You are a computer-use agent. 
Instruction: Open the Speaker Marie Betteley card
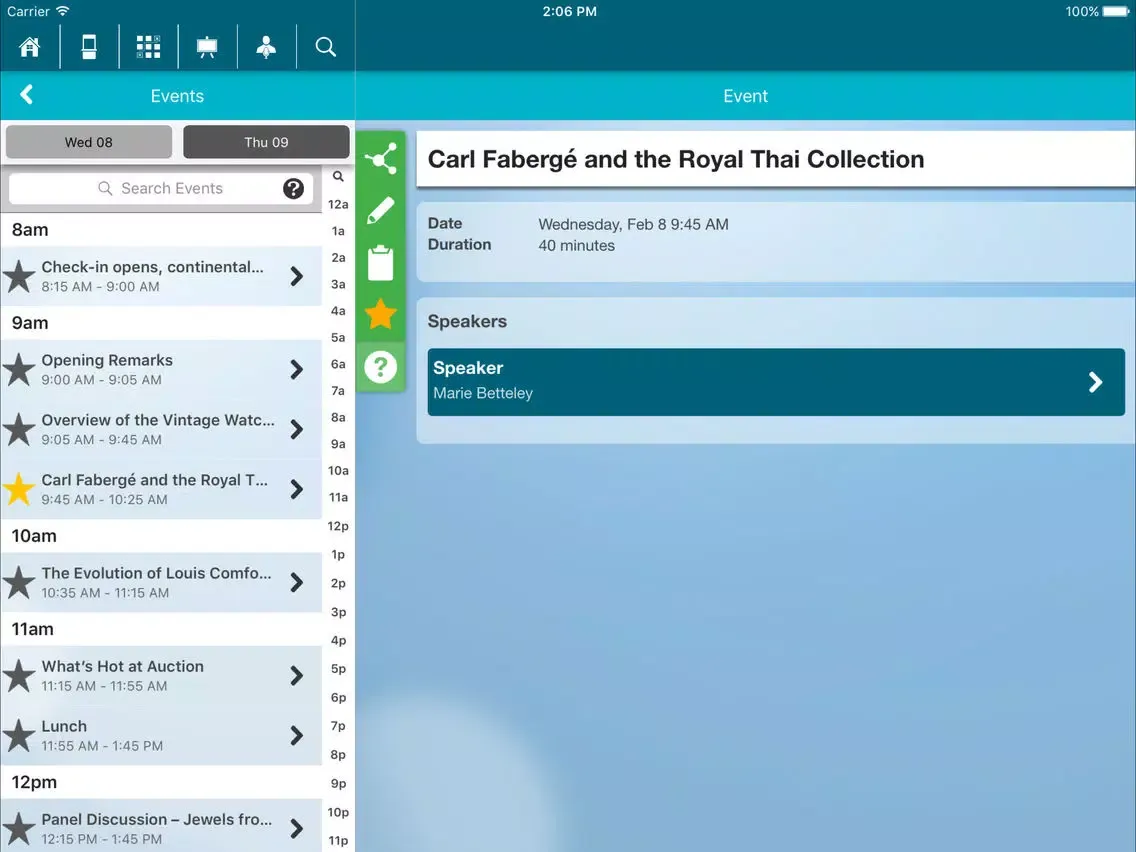point(776,382)
